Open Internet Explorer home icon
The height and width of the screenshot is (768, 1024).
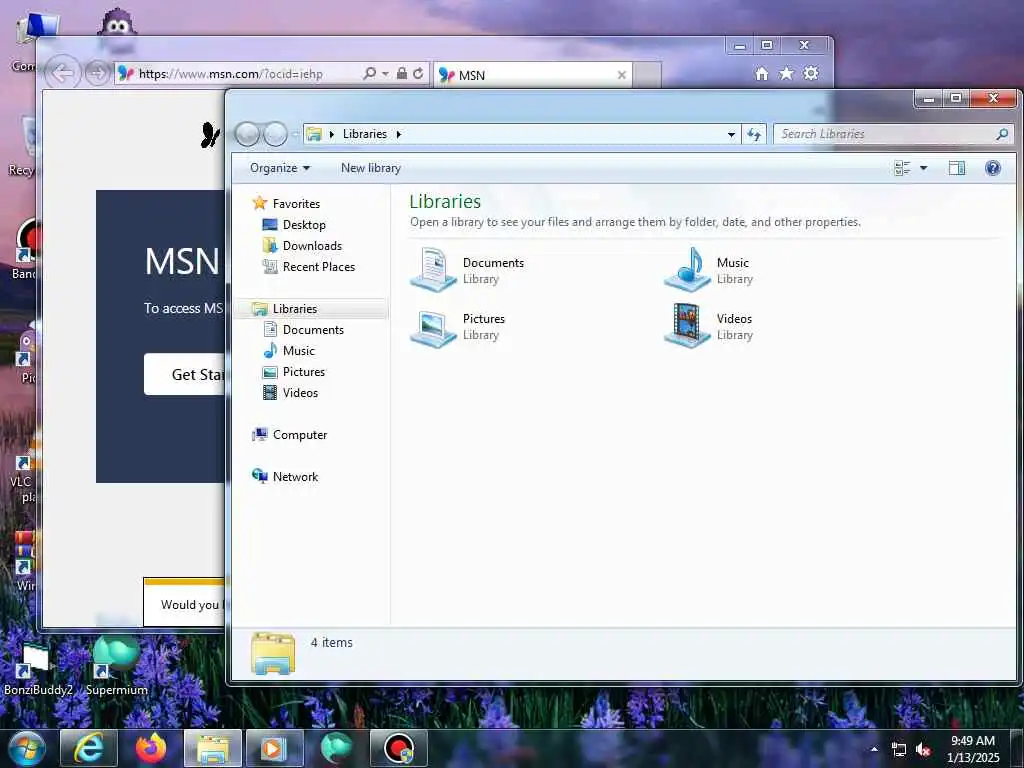(x=761, y=73)
